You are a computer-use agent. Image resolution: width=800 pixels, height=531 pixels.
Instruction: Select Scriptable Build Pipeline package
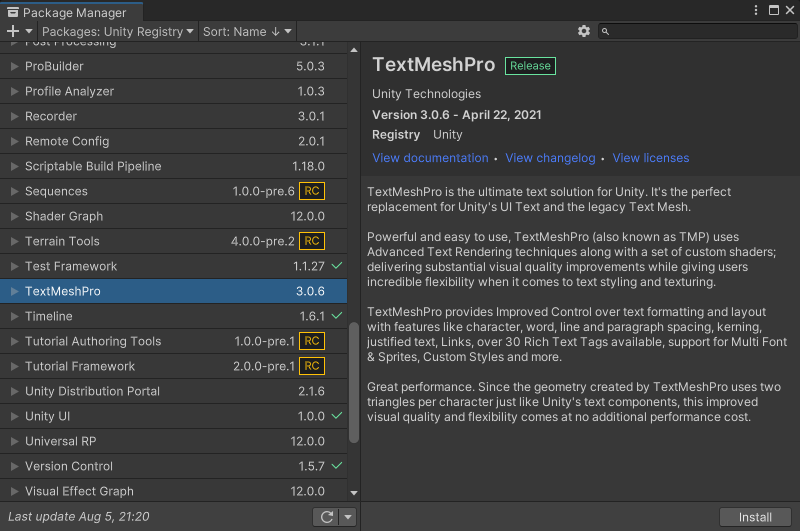coord(173,166)
